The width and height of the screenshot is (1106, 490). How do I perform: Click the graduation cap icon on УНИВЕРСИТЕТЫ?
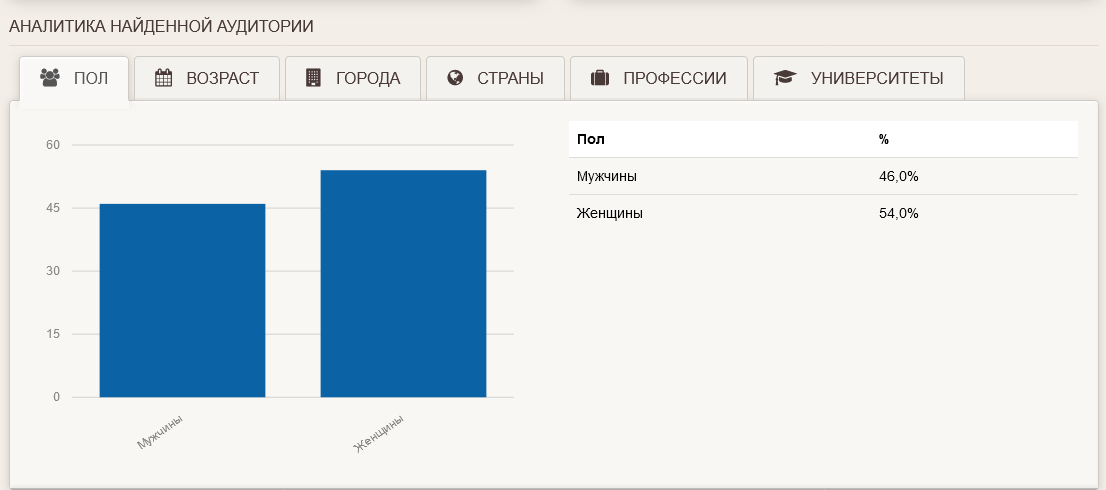(784, 78)
